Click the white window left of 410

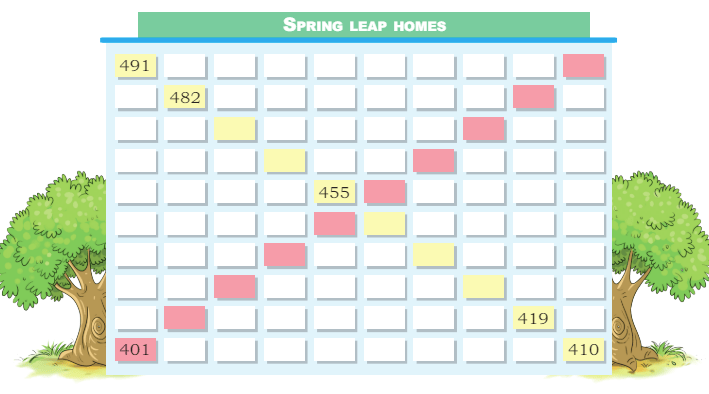(533, 350)
